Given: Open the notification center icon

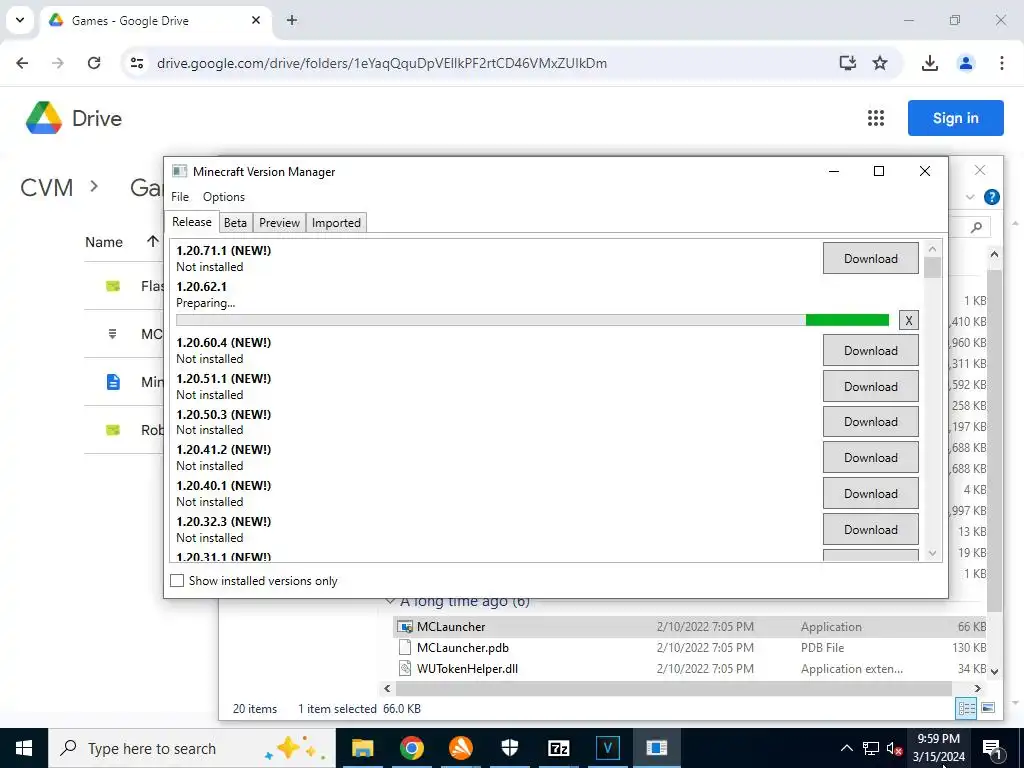Looking at the screenshot, I should (991, 748).
